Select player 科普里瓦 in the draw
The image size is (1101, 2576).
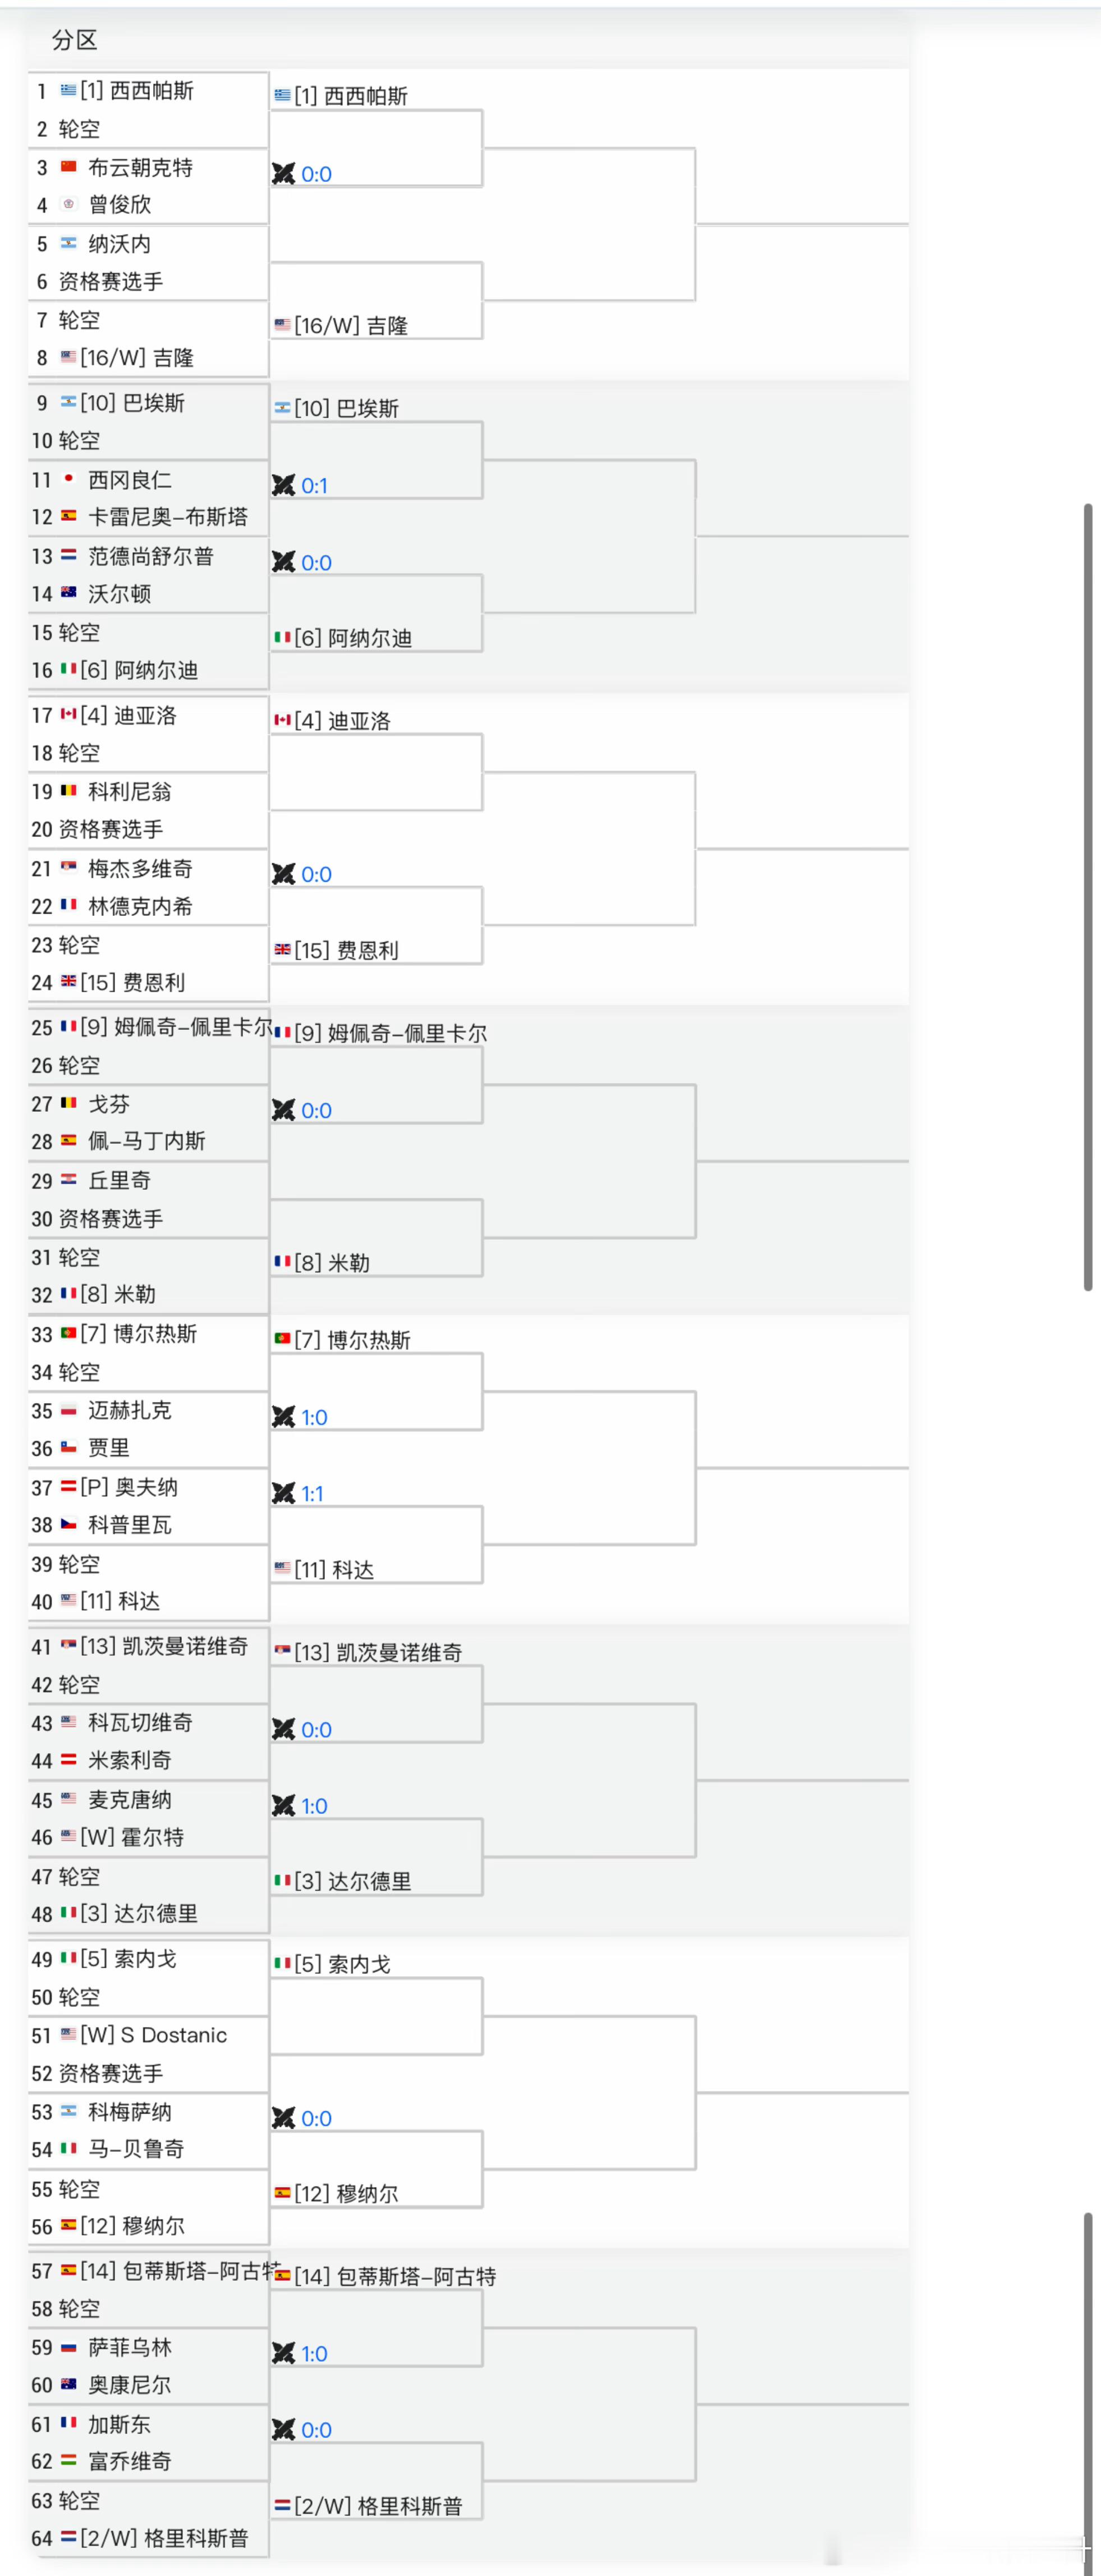pyautogui.click(x=130, y=1525)
